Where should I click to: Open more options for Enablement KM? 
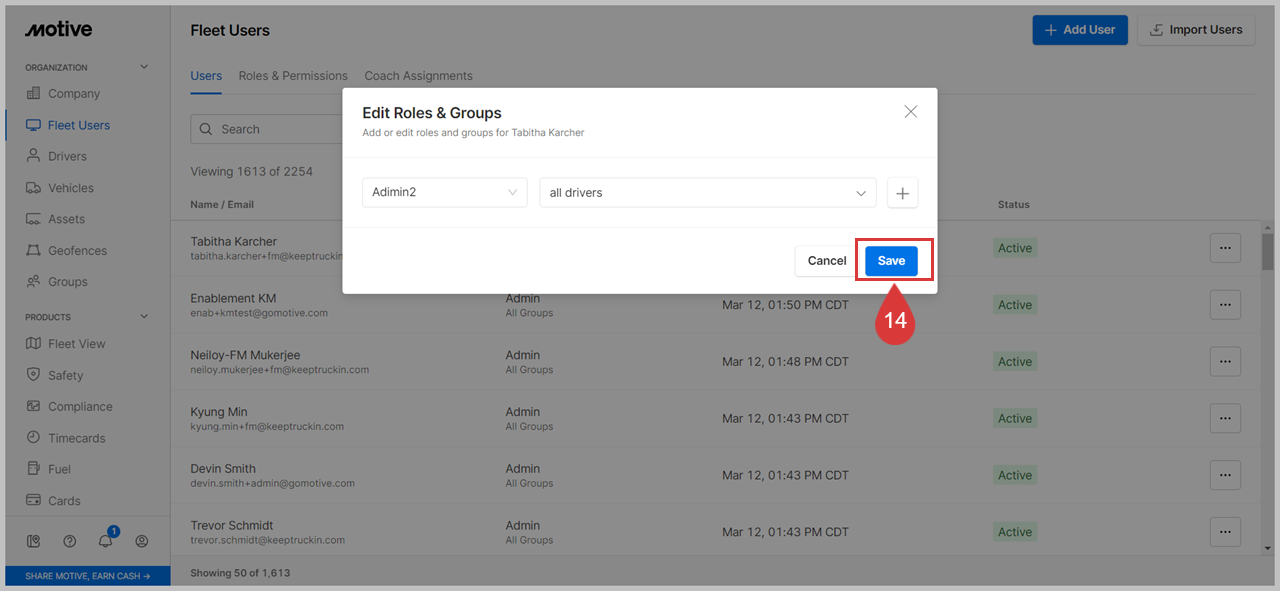tap(1225, 305)
